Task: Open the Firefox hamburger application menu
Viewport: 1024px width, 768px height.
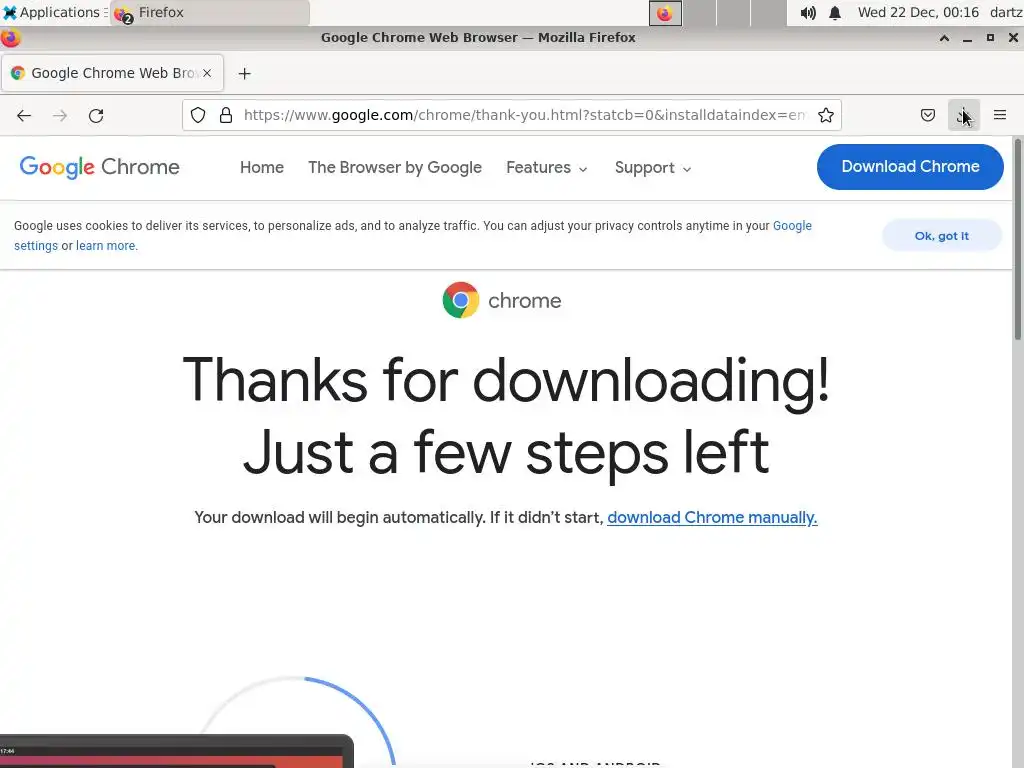Action: coord(1000,116)
